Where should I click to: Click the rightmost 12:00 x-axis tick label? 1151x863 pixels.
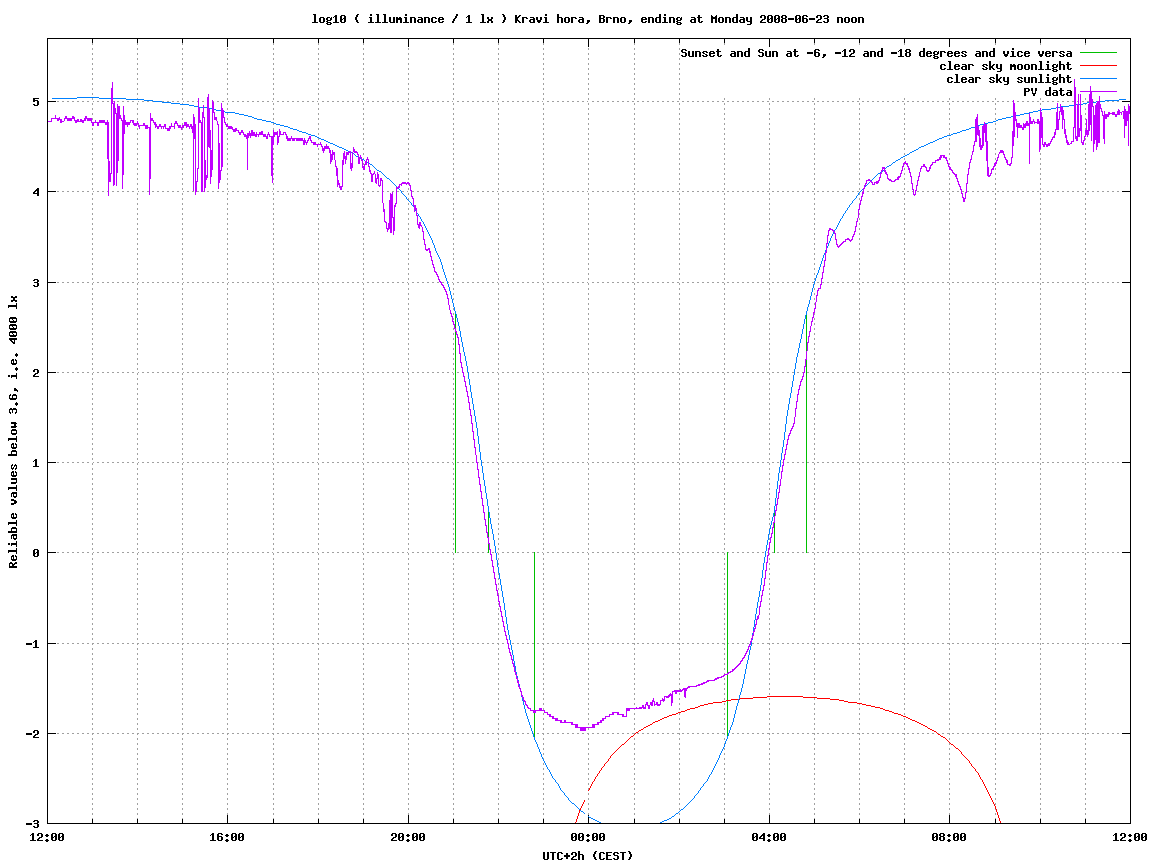(1131, 837)
